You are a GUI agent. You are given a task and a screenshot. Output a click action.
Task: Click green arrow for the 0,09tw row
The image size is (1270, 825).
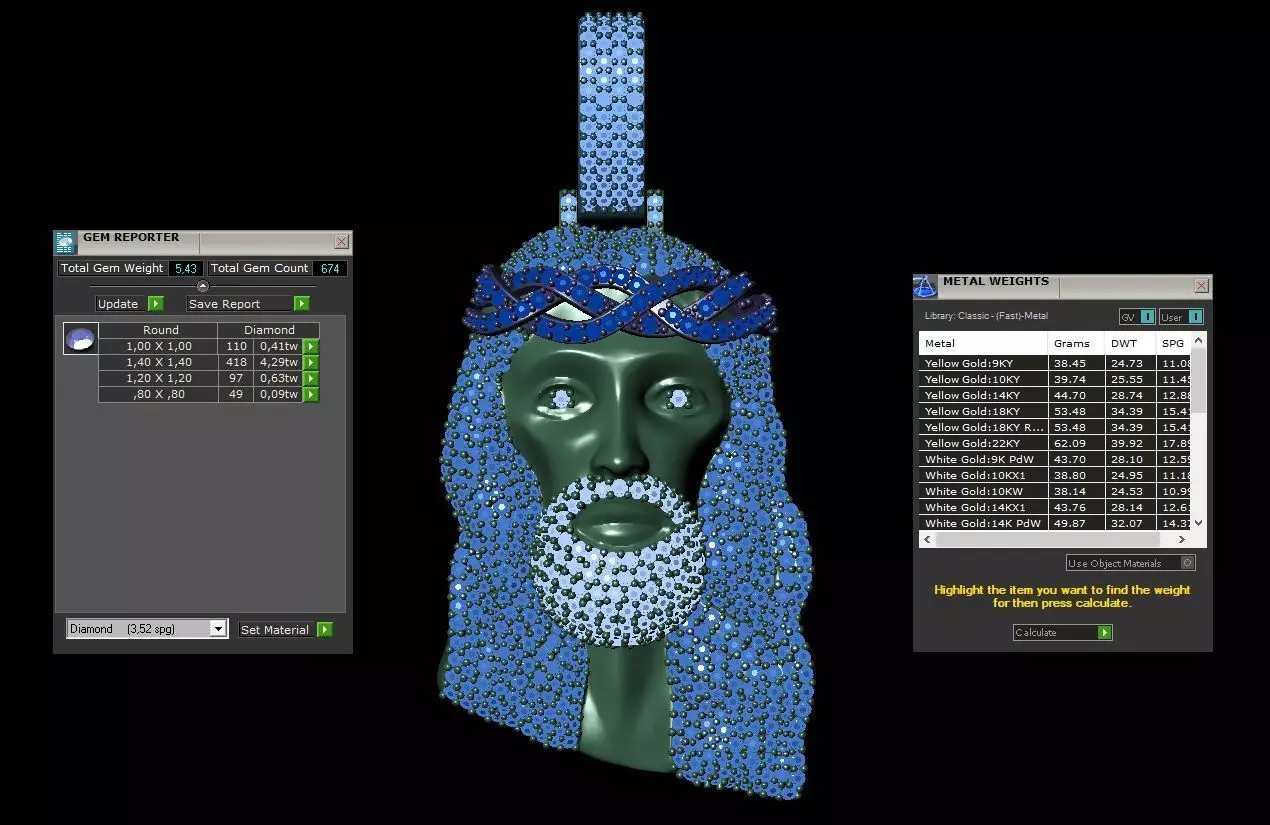[x=311, y=394]
